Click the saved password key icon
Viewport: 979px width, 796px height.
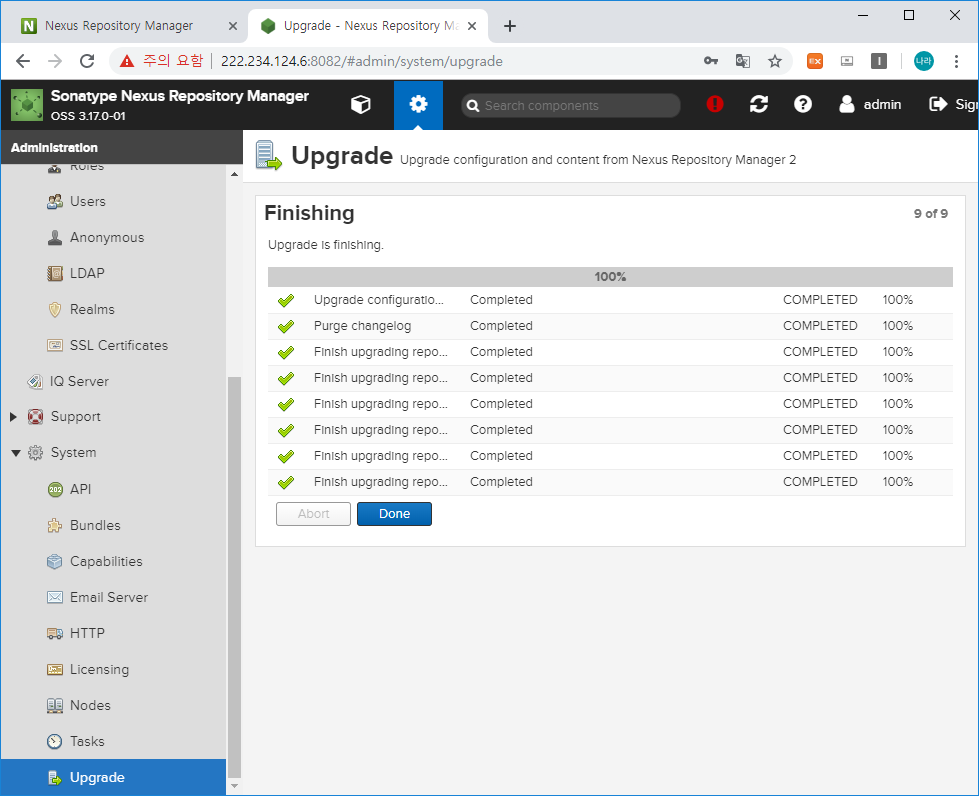[711, 61]
